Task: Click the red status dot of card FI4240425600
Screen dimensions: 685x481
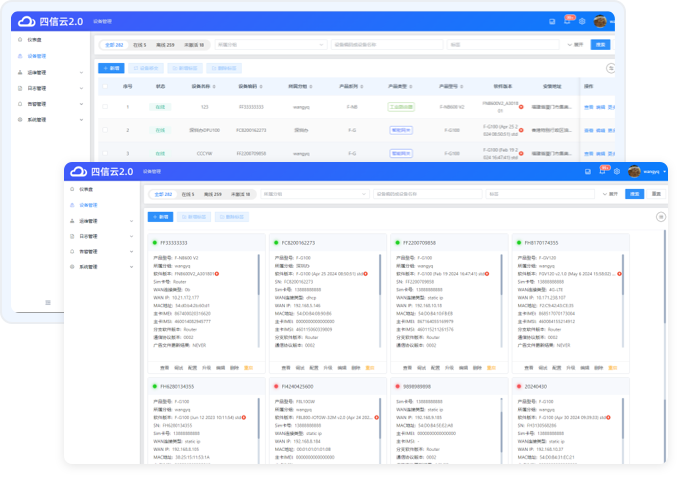Action: click(x=276, y=386)
